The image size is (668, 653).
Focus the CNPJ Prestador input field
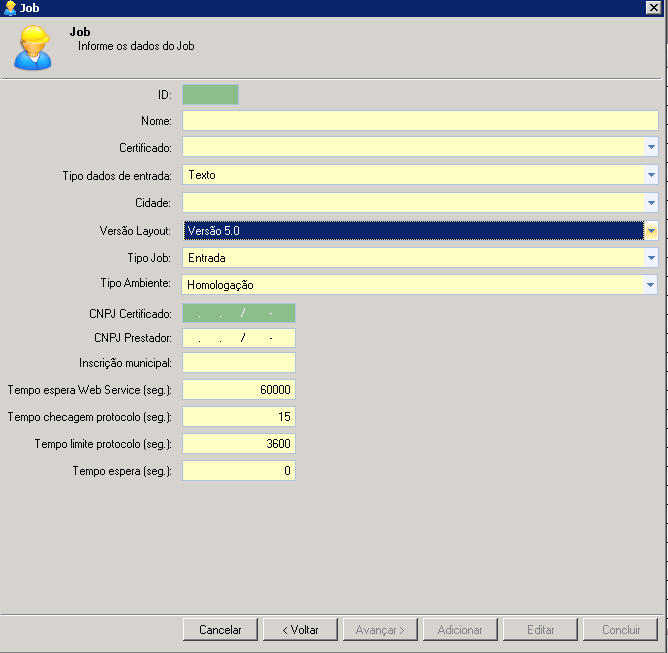pyautogui.click(x=238, y=339)
